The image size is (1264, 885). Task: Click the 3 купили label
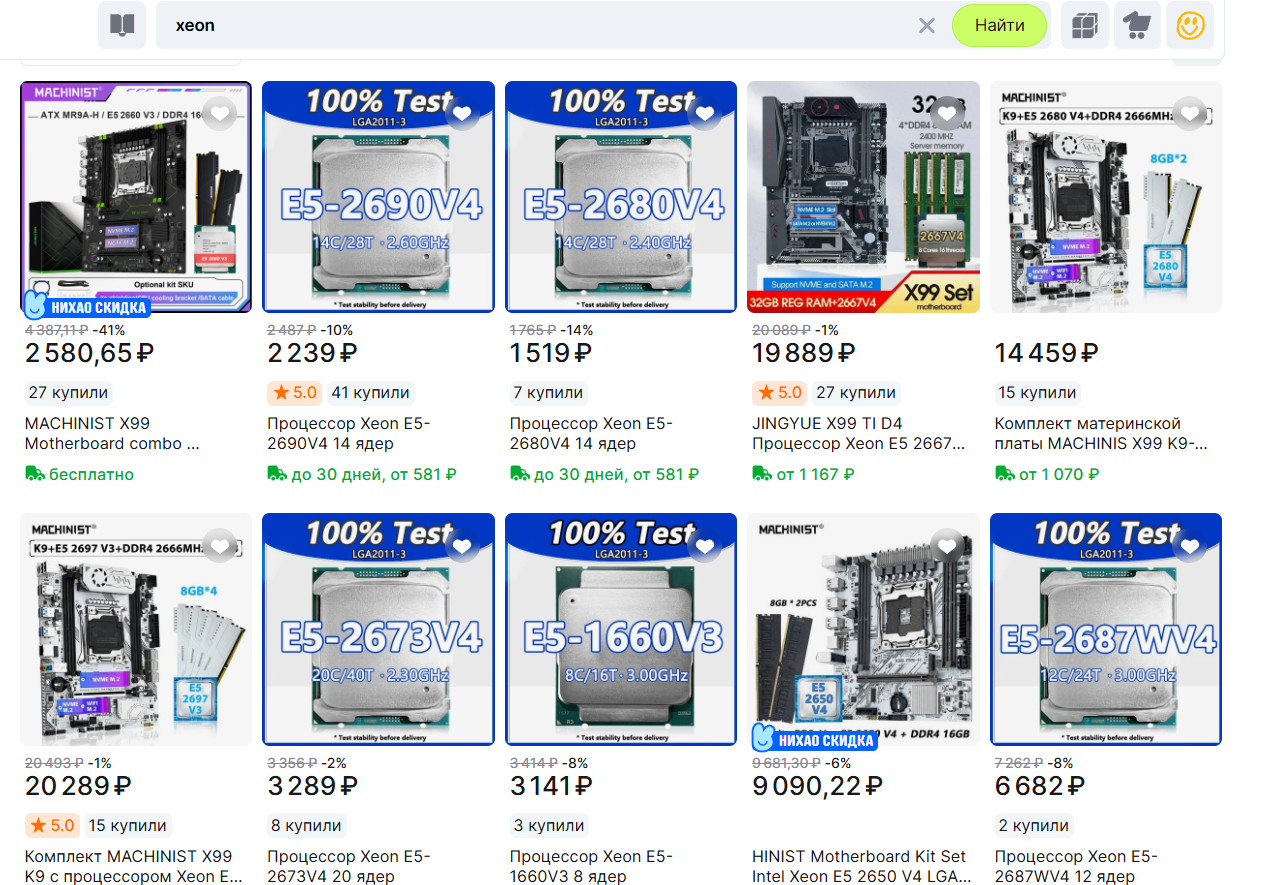(548, 825)
